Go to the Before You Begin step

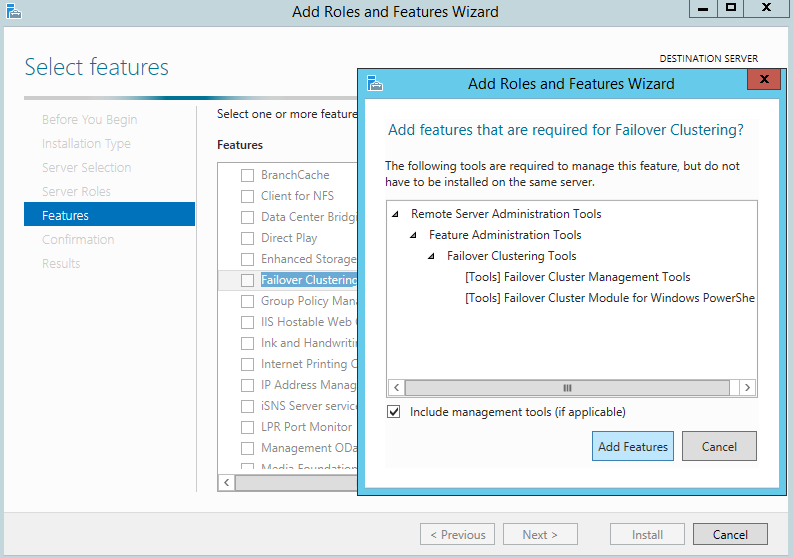pyautogui.click(x=90, y=119)
